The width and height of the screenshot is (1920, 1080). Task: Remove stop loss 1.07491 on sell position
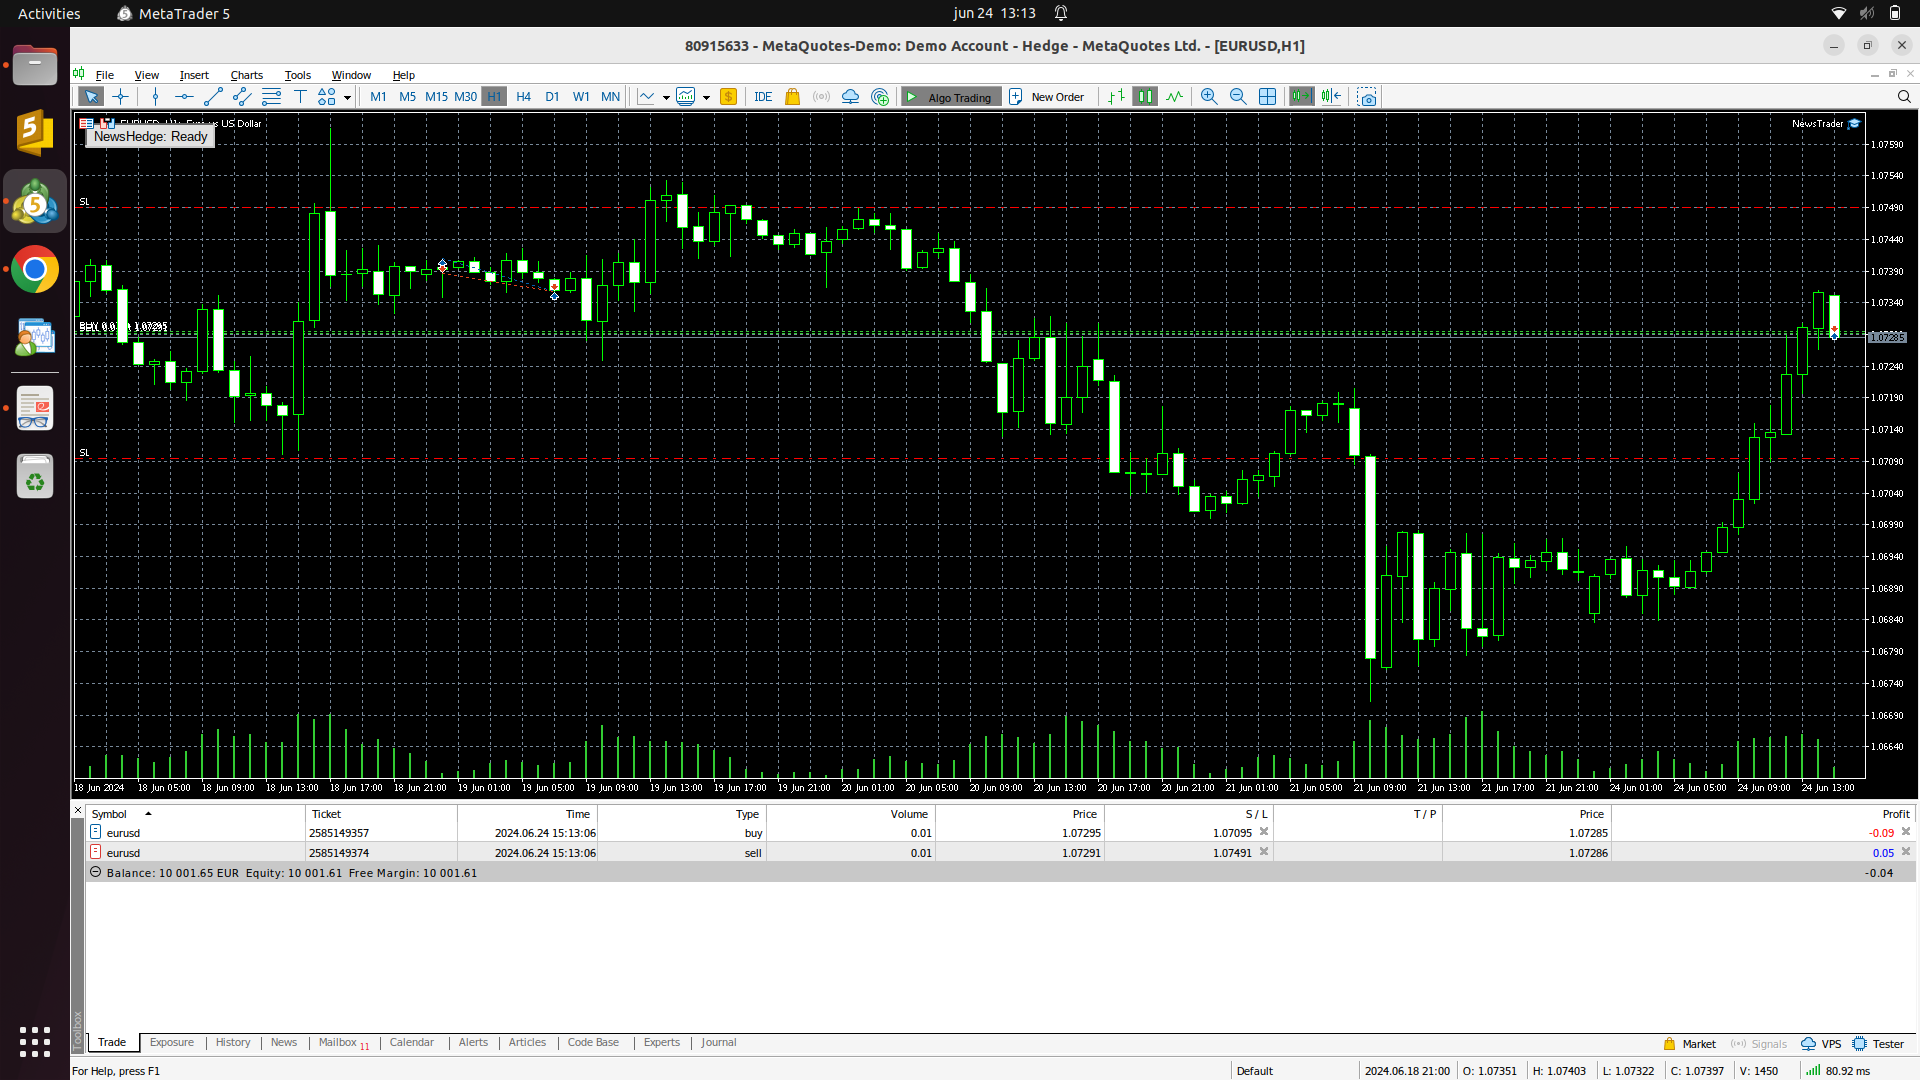1264,852
